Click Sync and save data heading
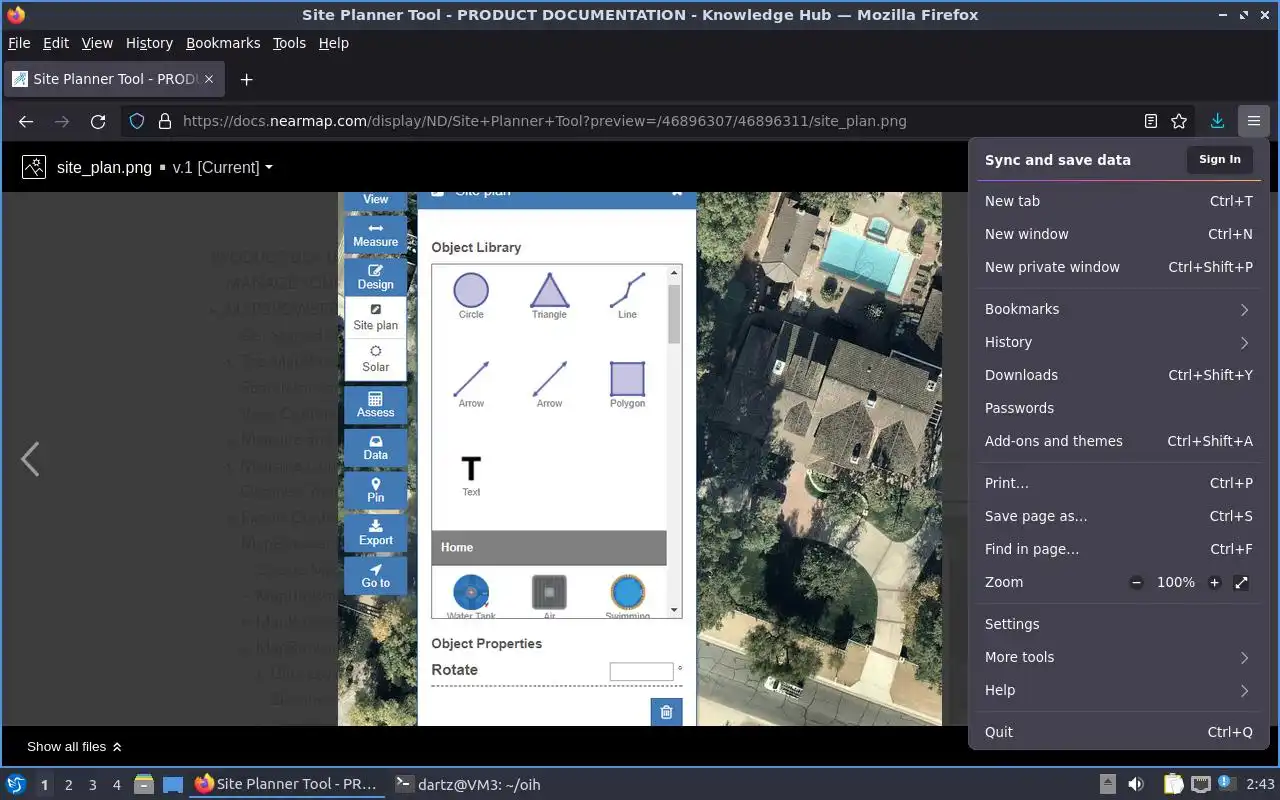The image size is (1280, 800). tap(1057, 160)
